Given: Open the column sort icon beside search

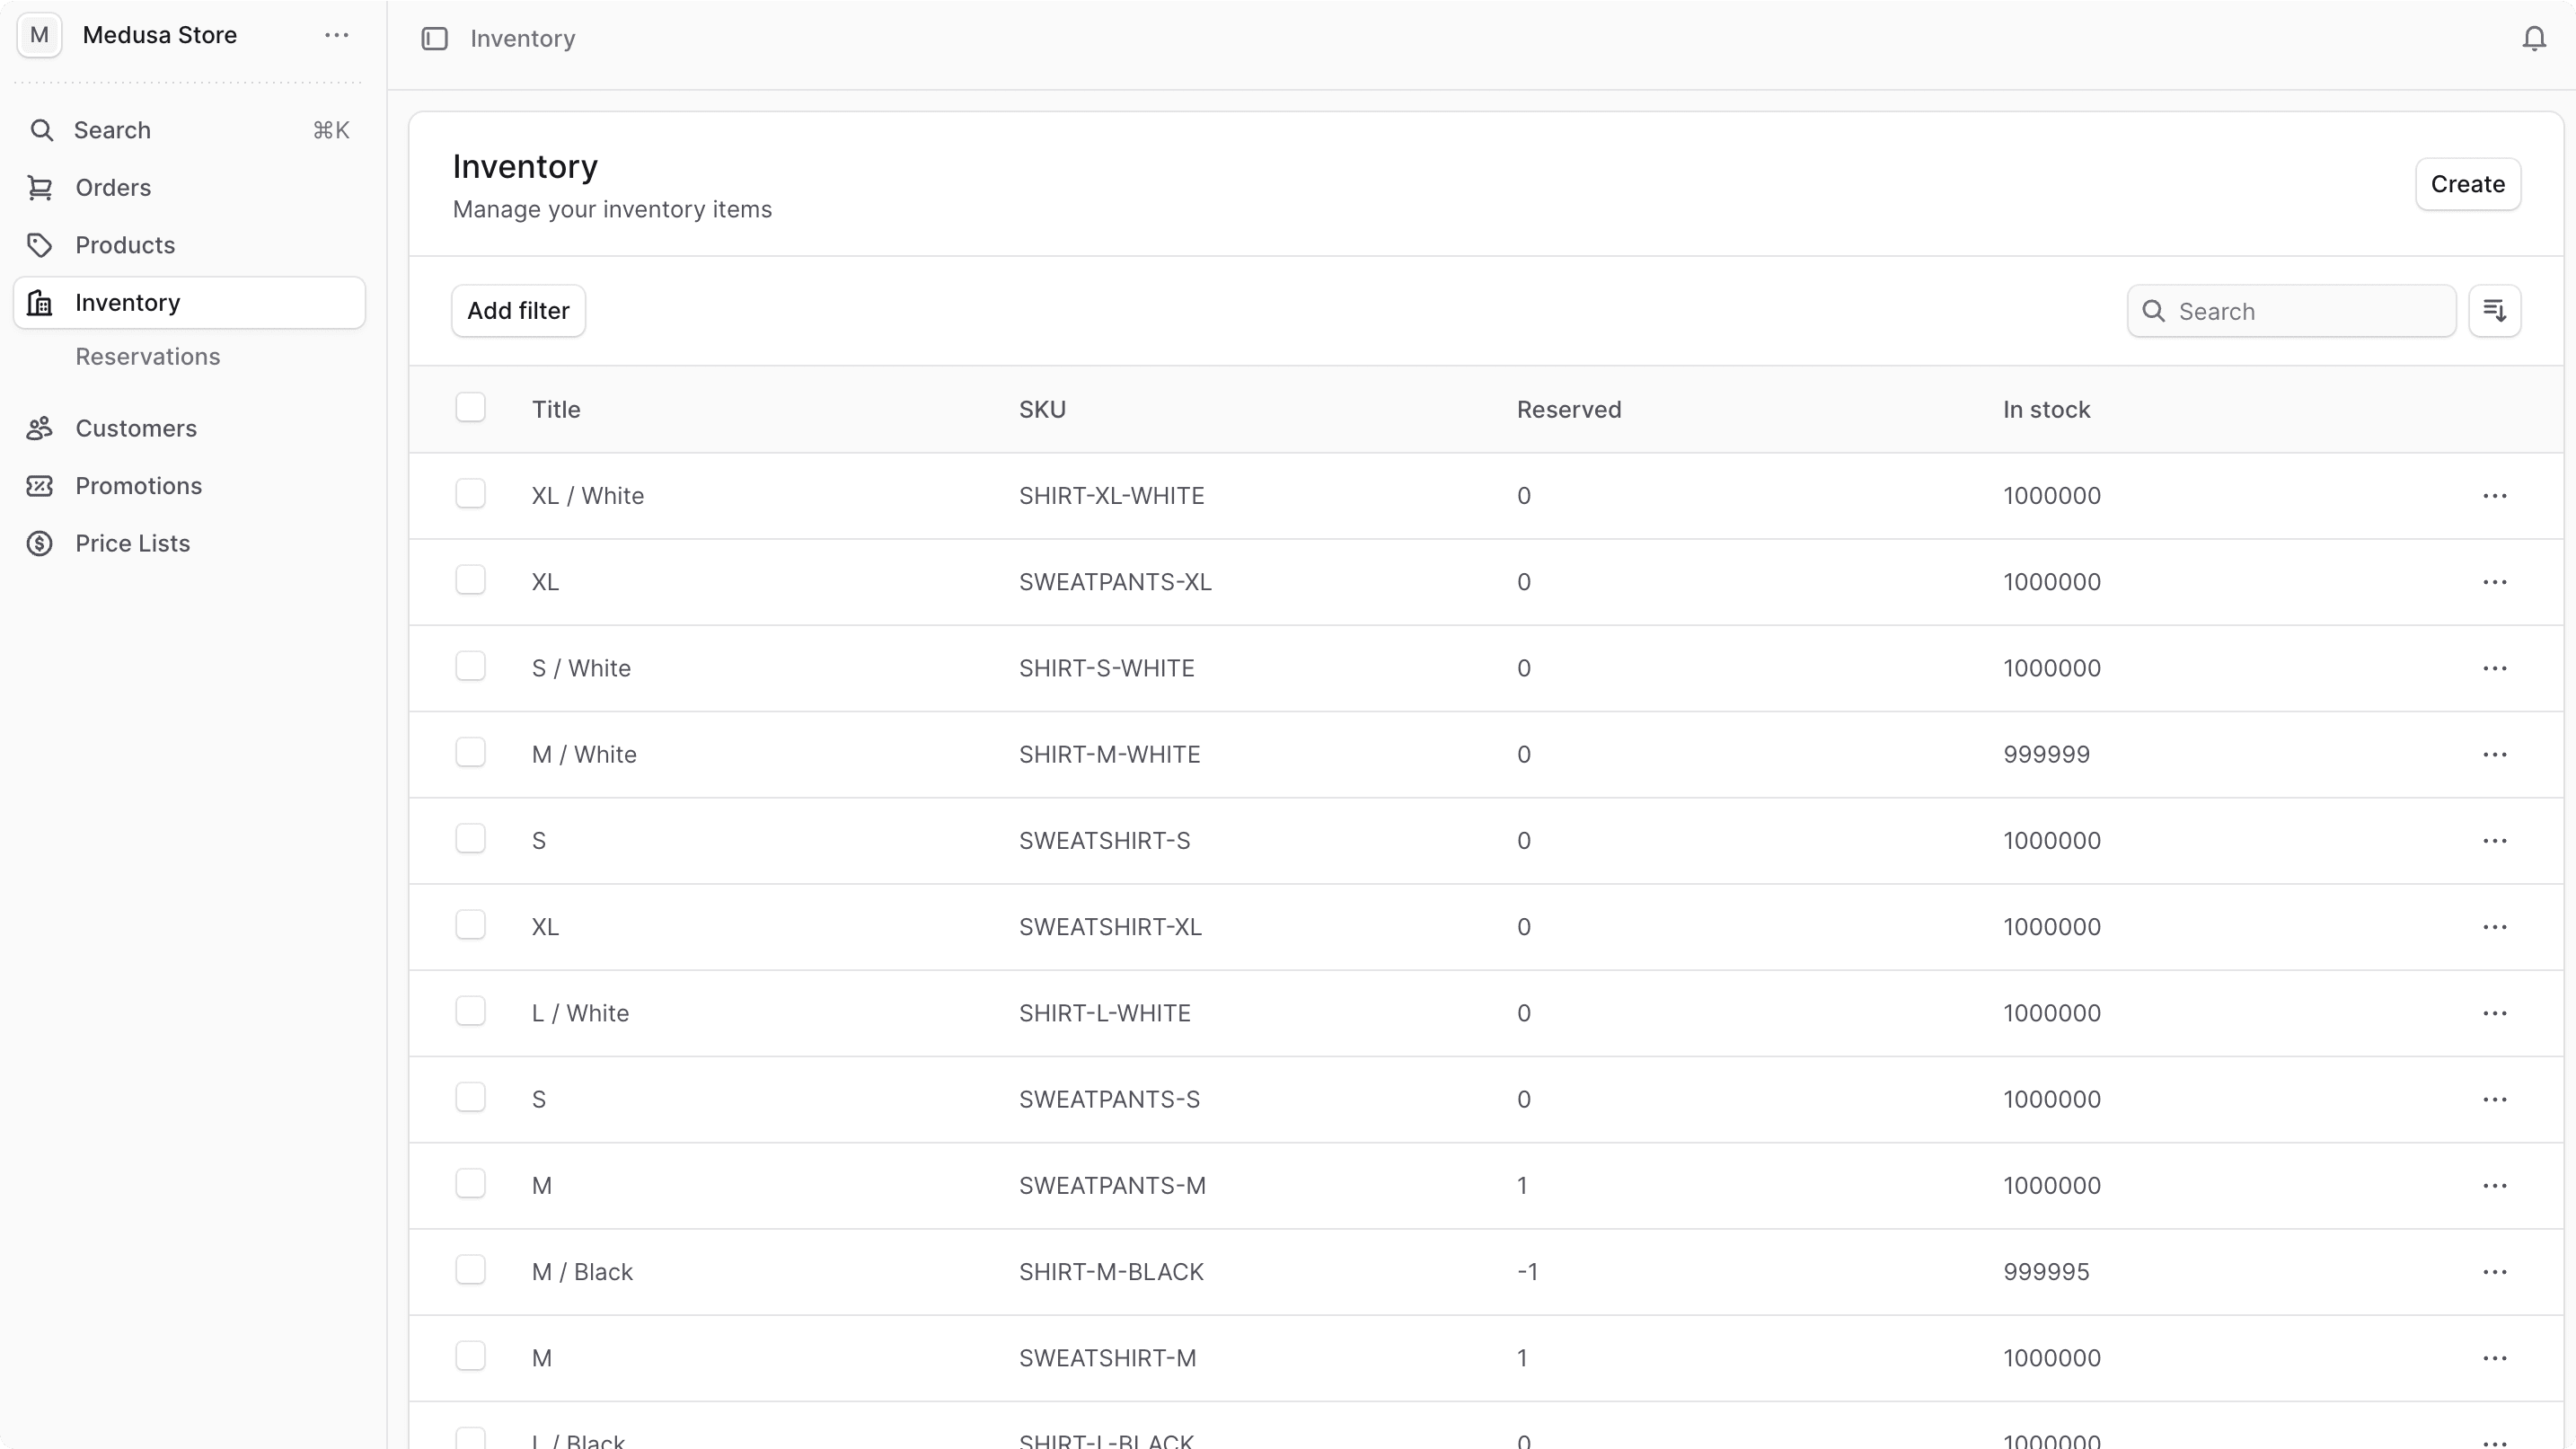Looking at the screenshot, I should (x=2495, y=311).
